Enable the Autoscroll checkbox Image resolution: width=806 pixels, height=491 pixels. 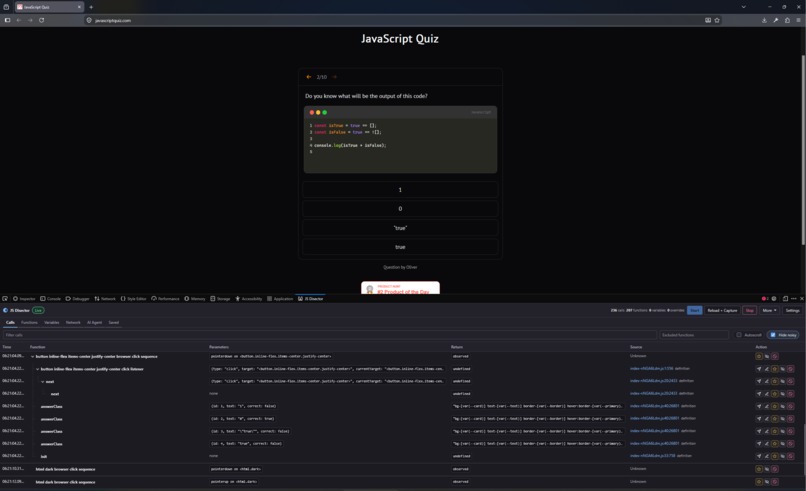[739, 335]
